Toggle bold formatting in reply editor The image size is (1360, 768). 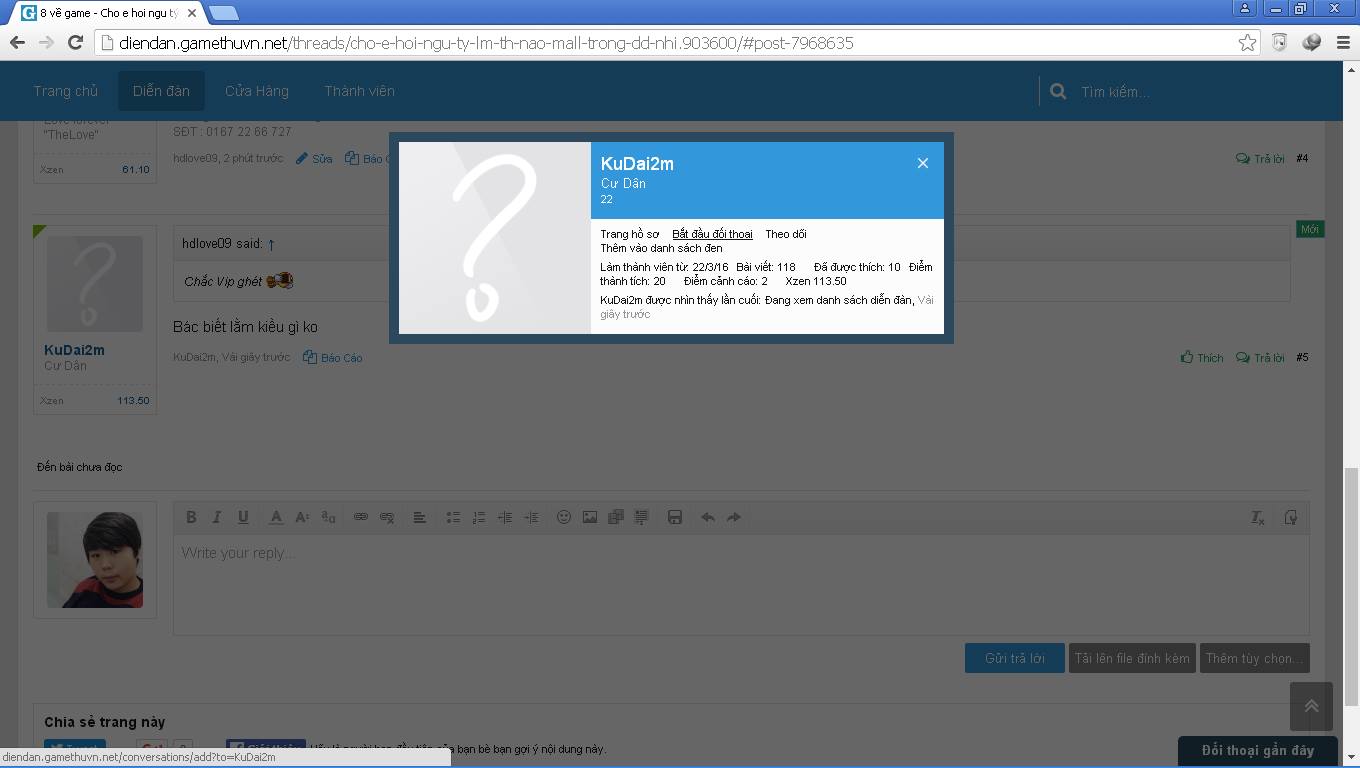click(191, 517)
